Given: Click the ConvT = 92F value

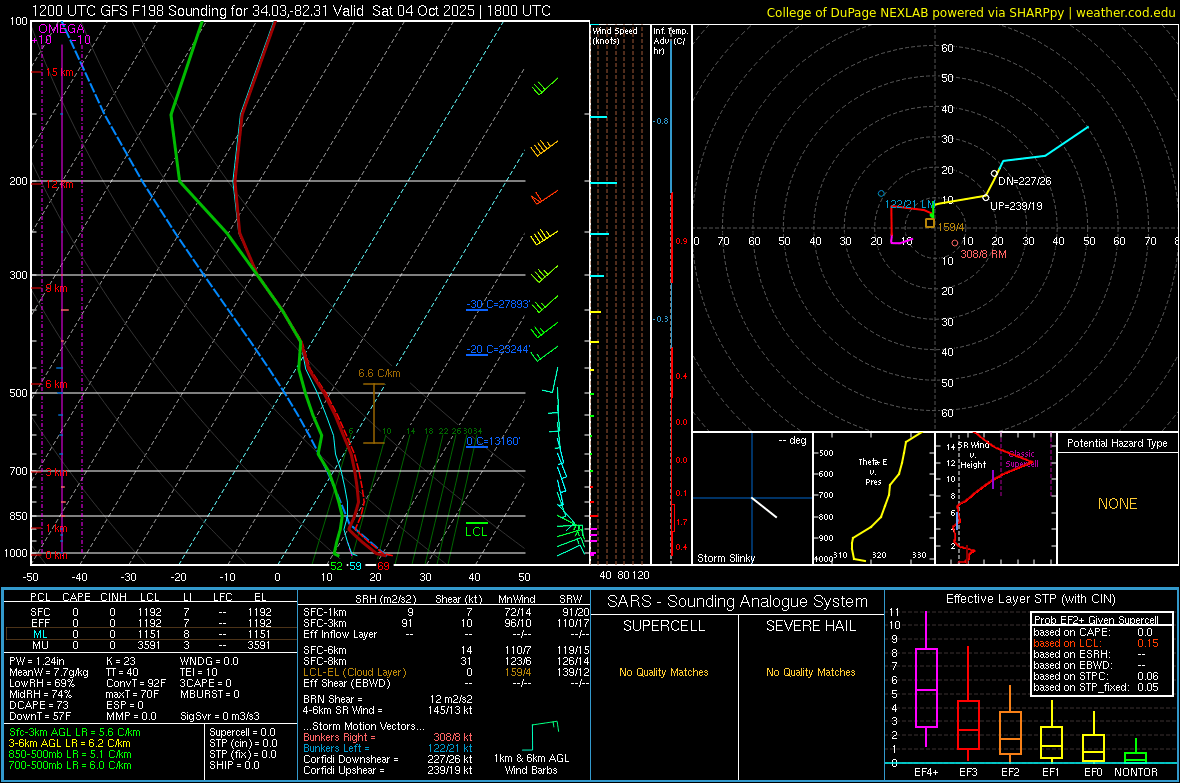Looking at the screenshot, I should pos(135,684).
